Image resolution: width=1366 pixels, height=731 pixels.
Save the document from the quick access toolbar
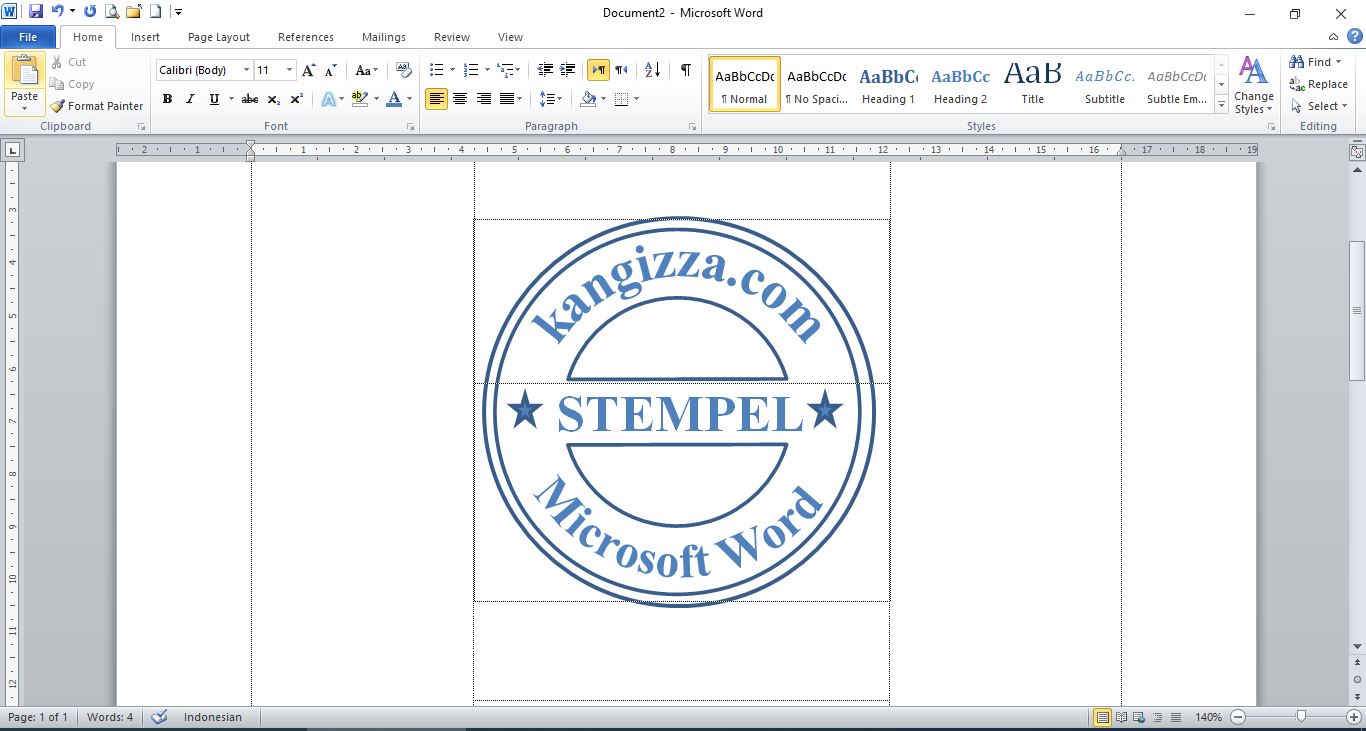click(36, 12)
